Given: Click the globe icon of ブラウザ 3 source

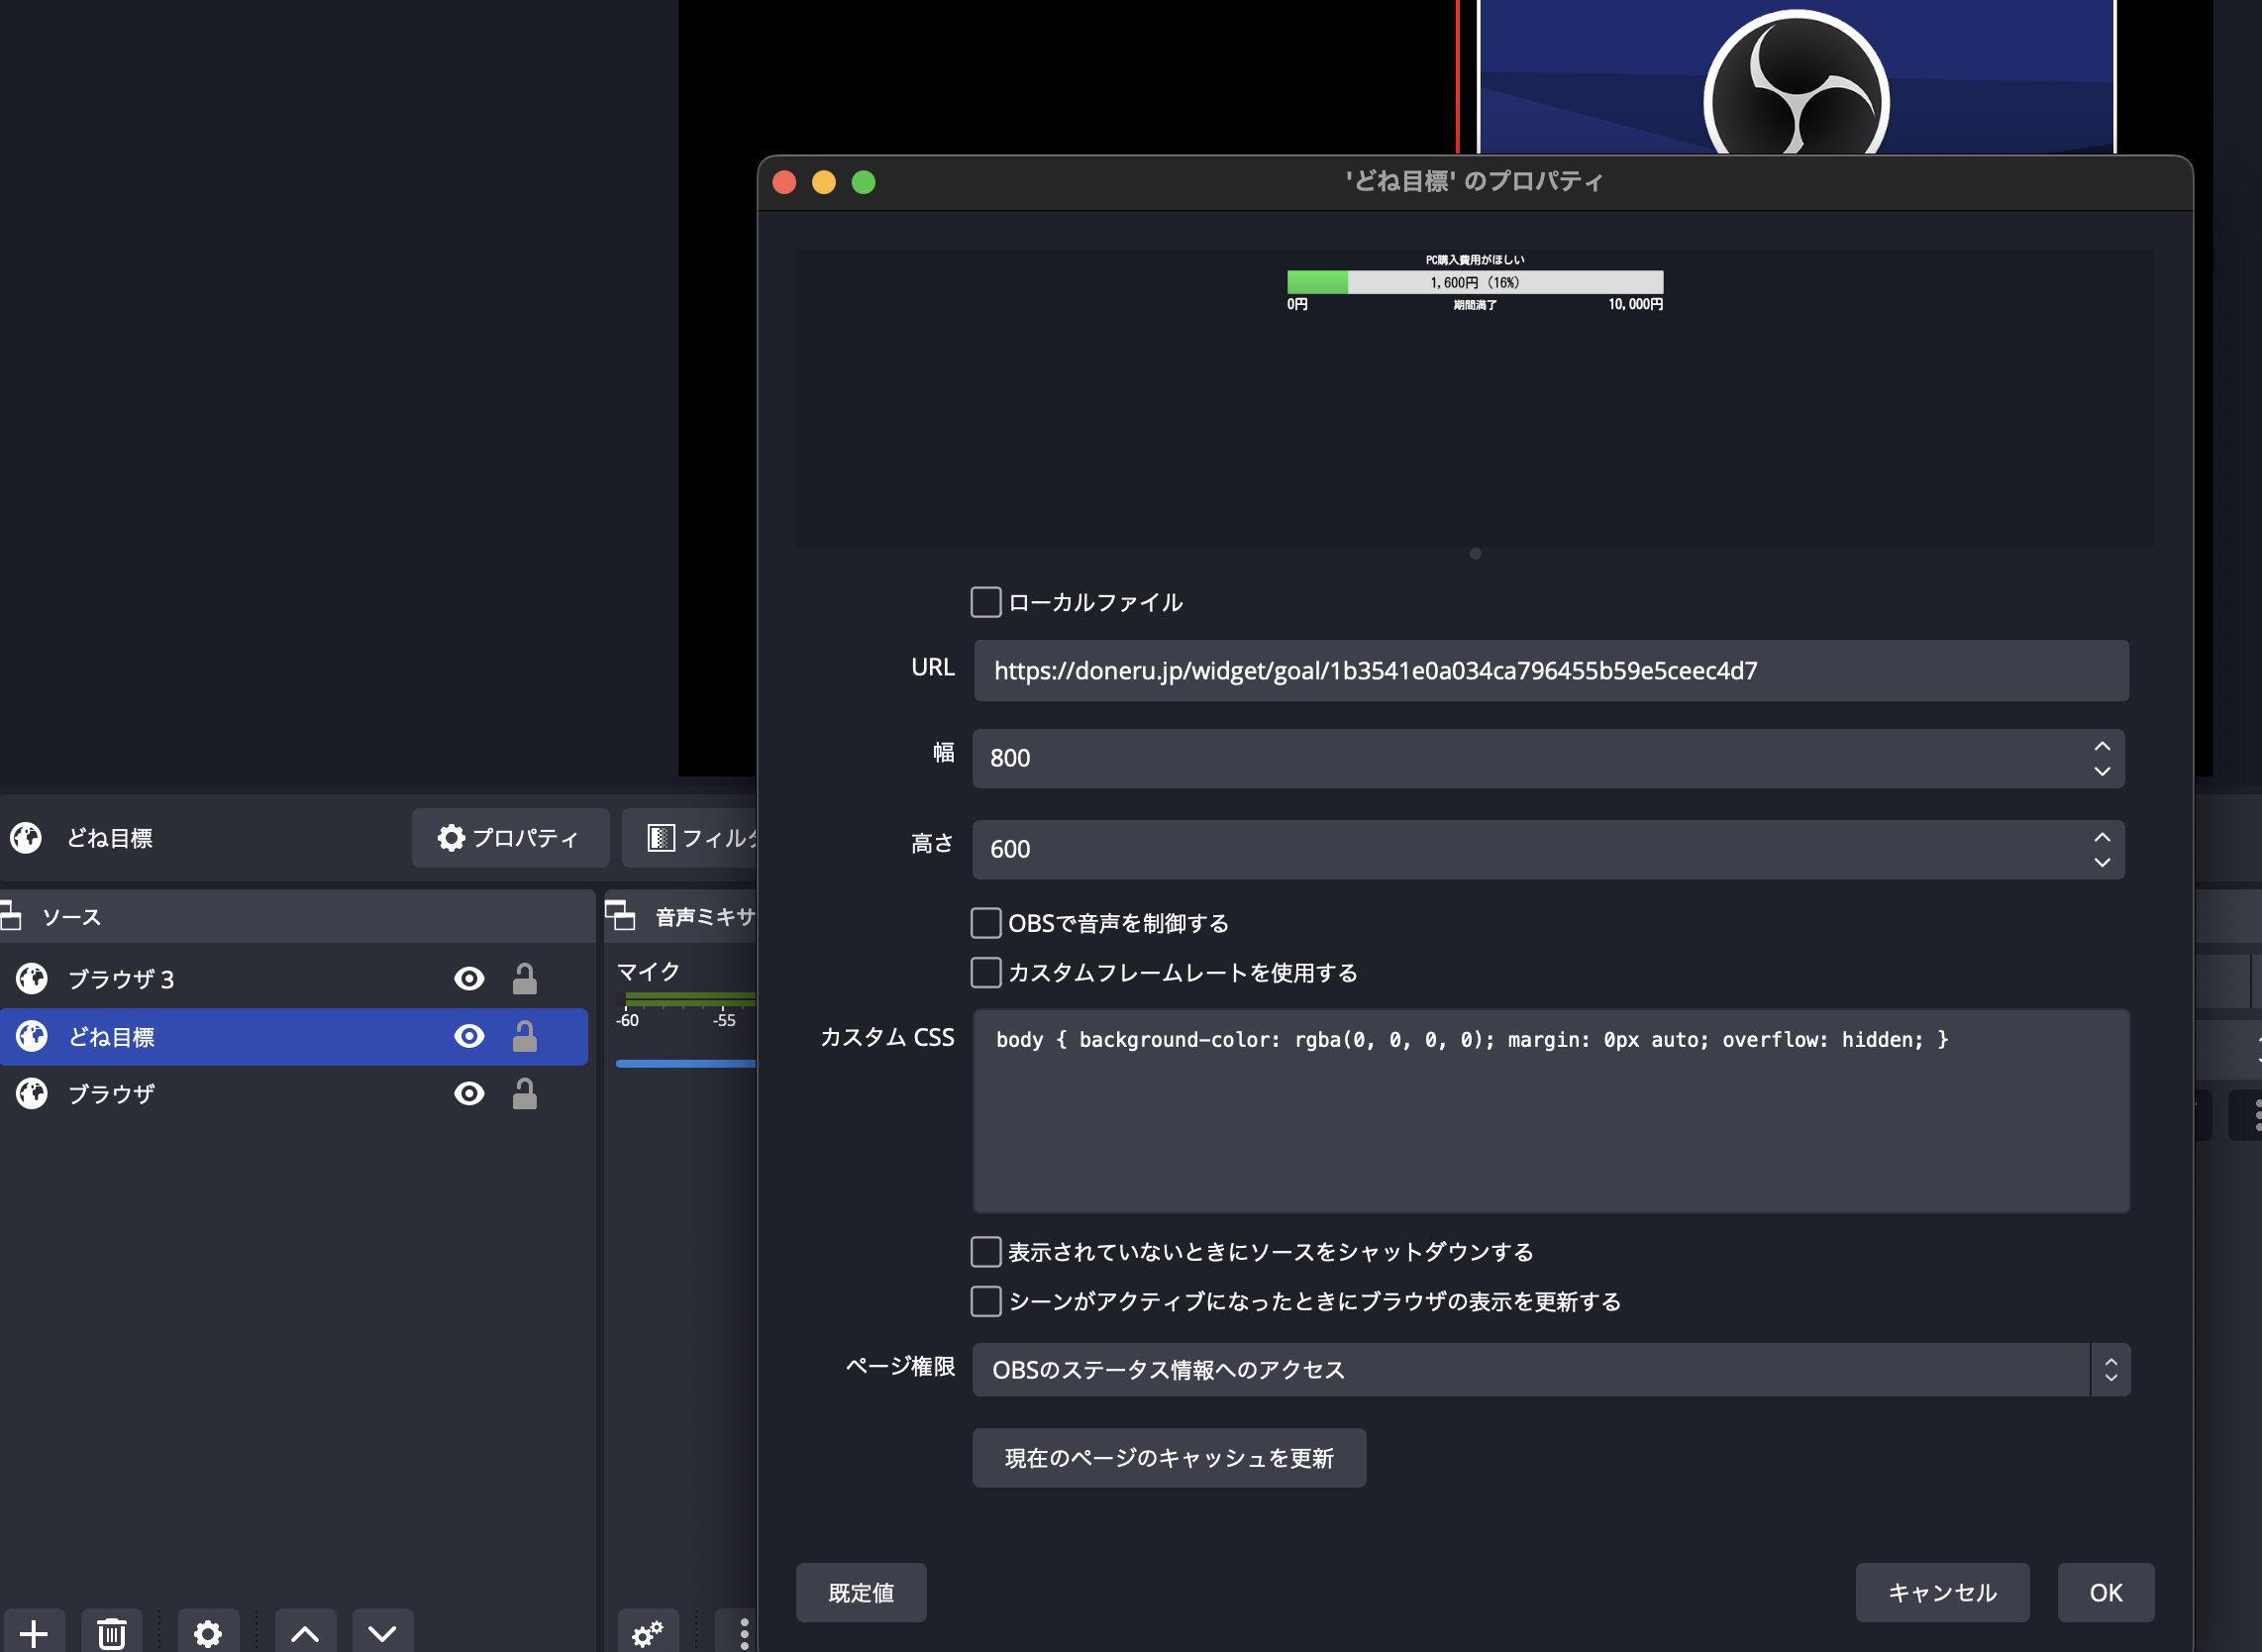Looking at the screenshot, I should pos(32,978).
